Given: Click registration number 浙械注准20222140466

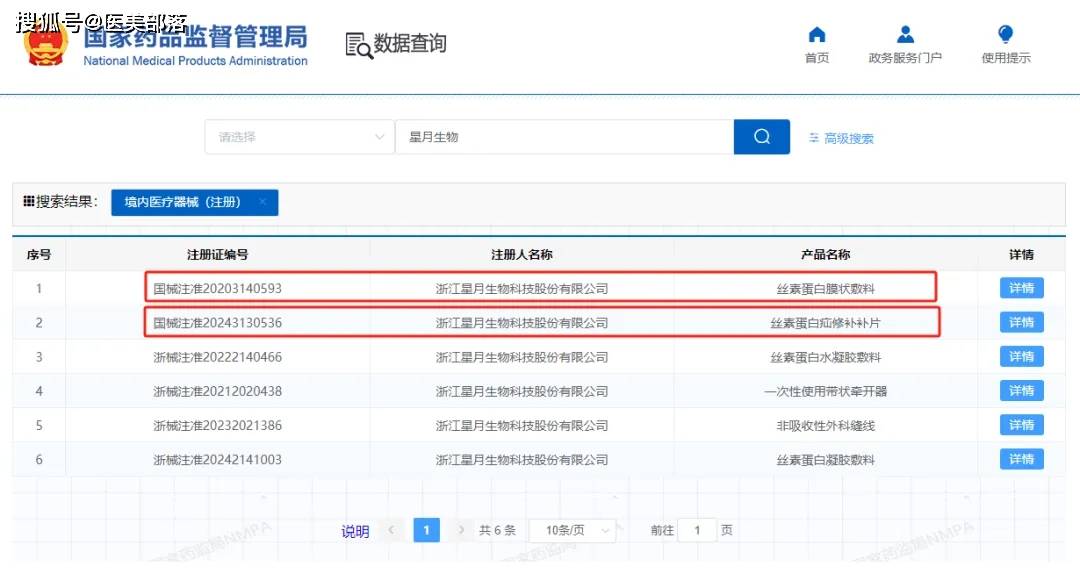Looking at the screenshot, I should [218, 357].
